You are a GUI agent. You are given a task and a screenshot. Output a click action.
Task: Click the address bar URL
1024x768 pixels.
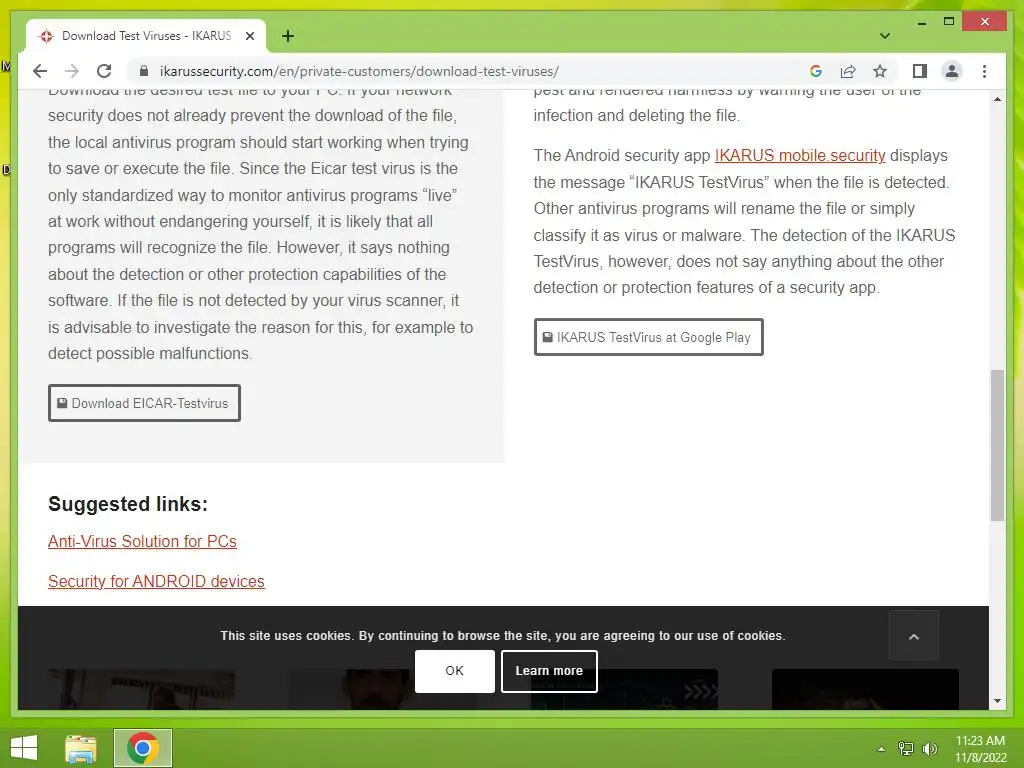(359, 71)
